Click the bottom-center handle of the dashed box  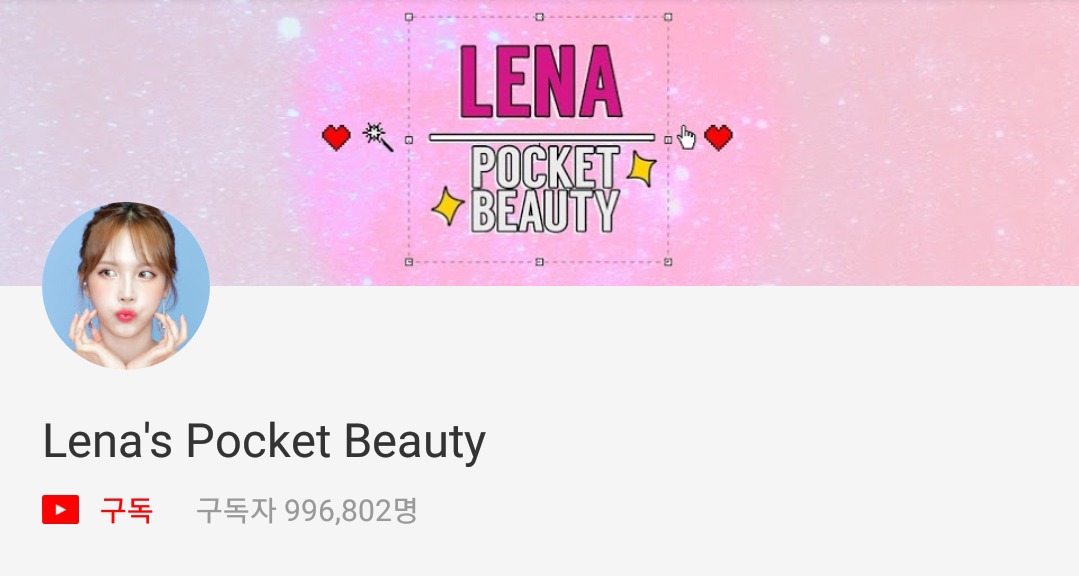click(540, 262)
